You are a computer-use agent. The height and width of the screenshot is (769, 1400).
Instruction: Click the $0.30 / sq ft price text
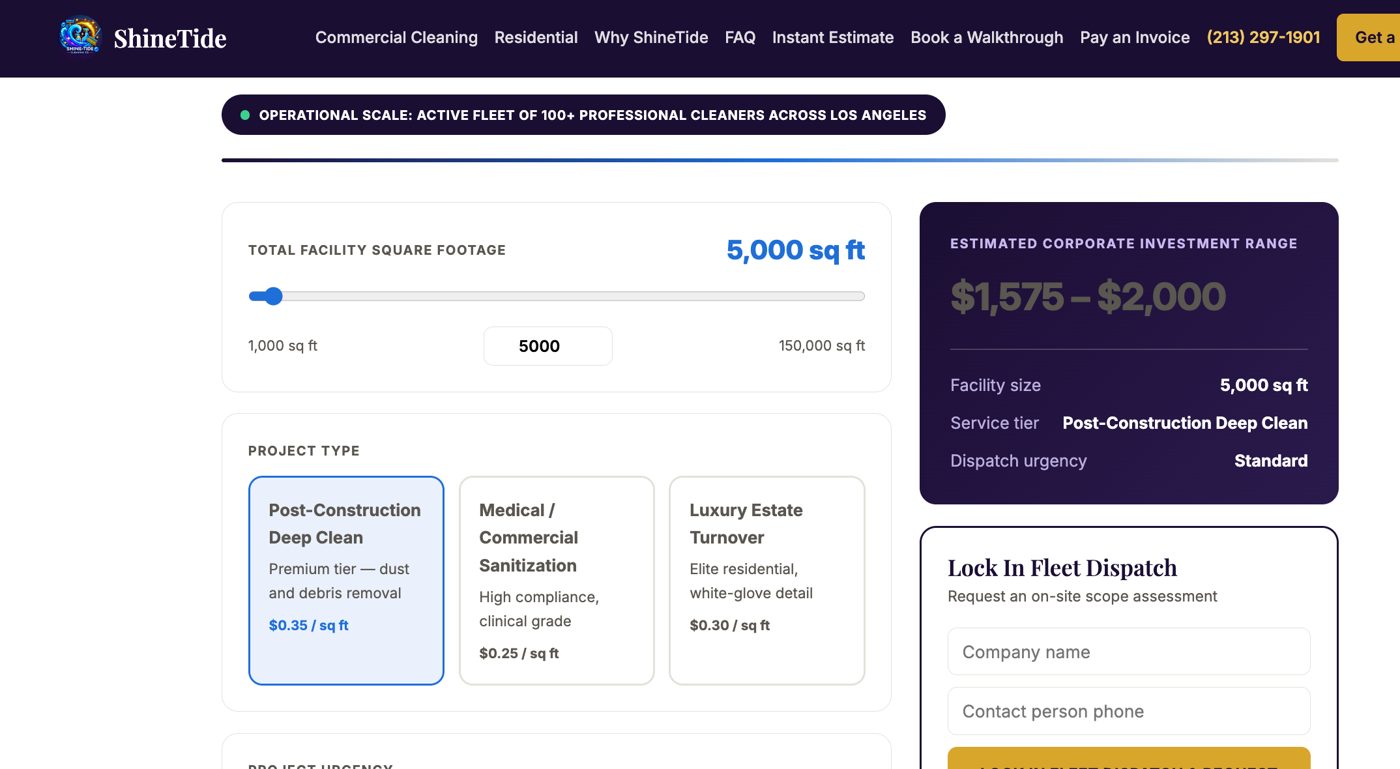coord(730,625)
